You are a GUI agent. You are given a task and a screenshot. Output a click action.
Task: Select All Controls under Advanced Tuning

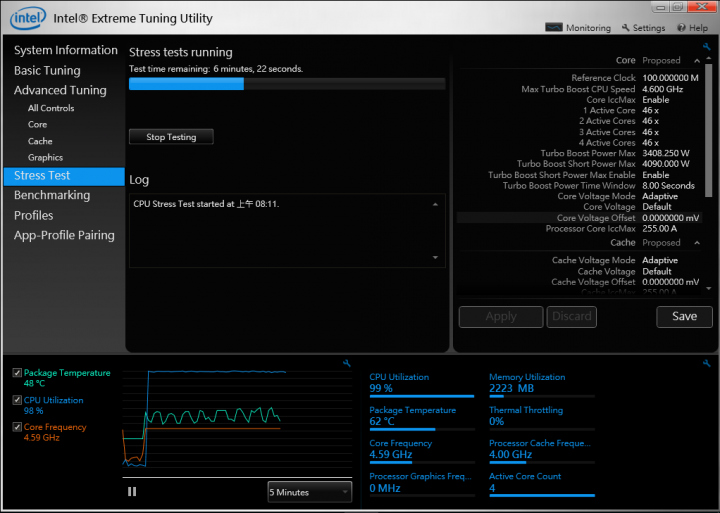click(51, 108)
